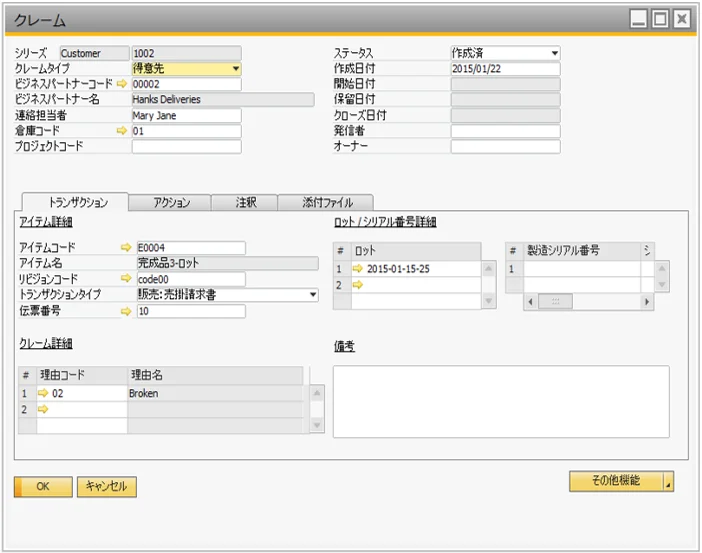Viewport: 702px width, 553px height.
Task: Focus the プロジェクトコード input field
Action: coord(186,146)
